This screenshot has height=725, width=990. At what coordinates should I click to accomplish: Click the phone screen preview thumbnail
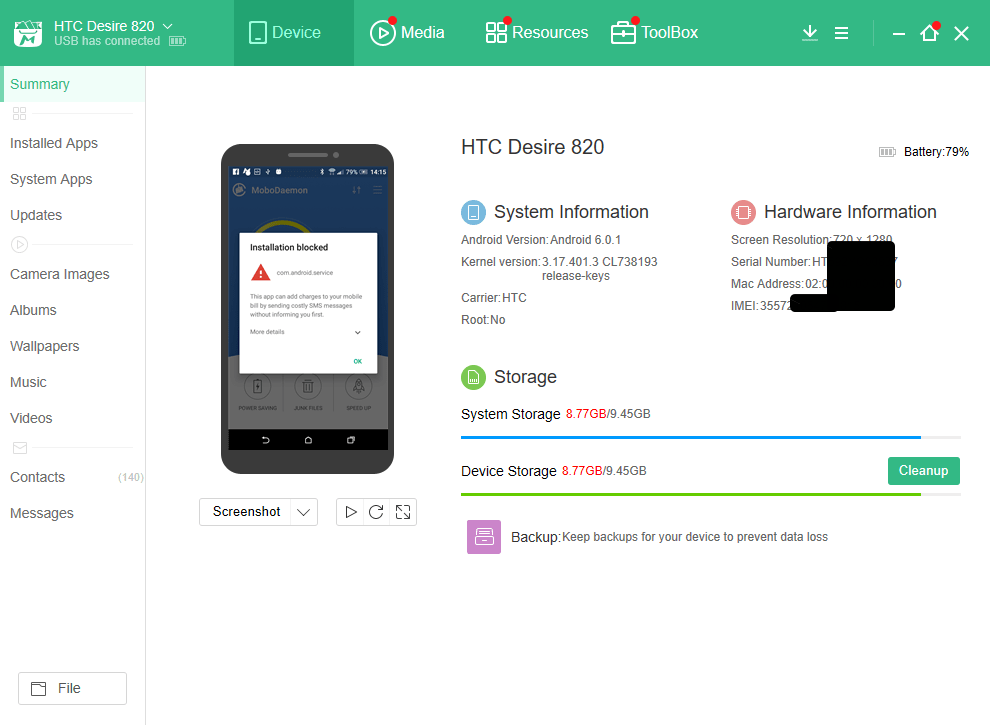click(x=308, y=308)
